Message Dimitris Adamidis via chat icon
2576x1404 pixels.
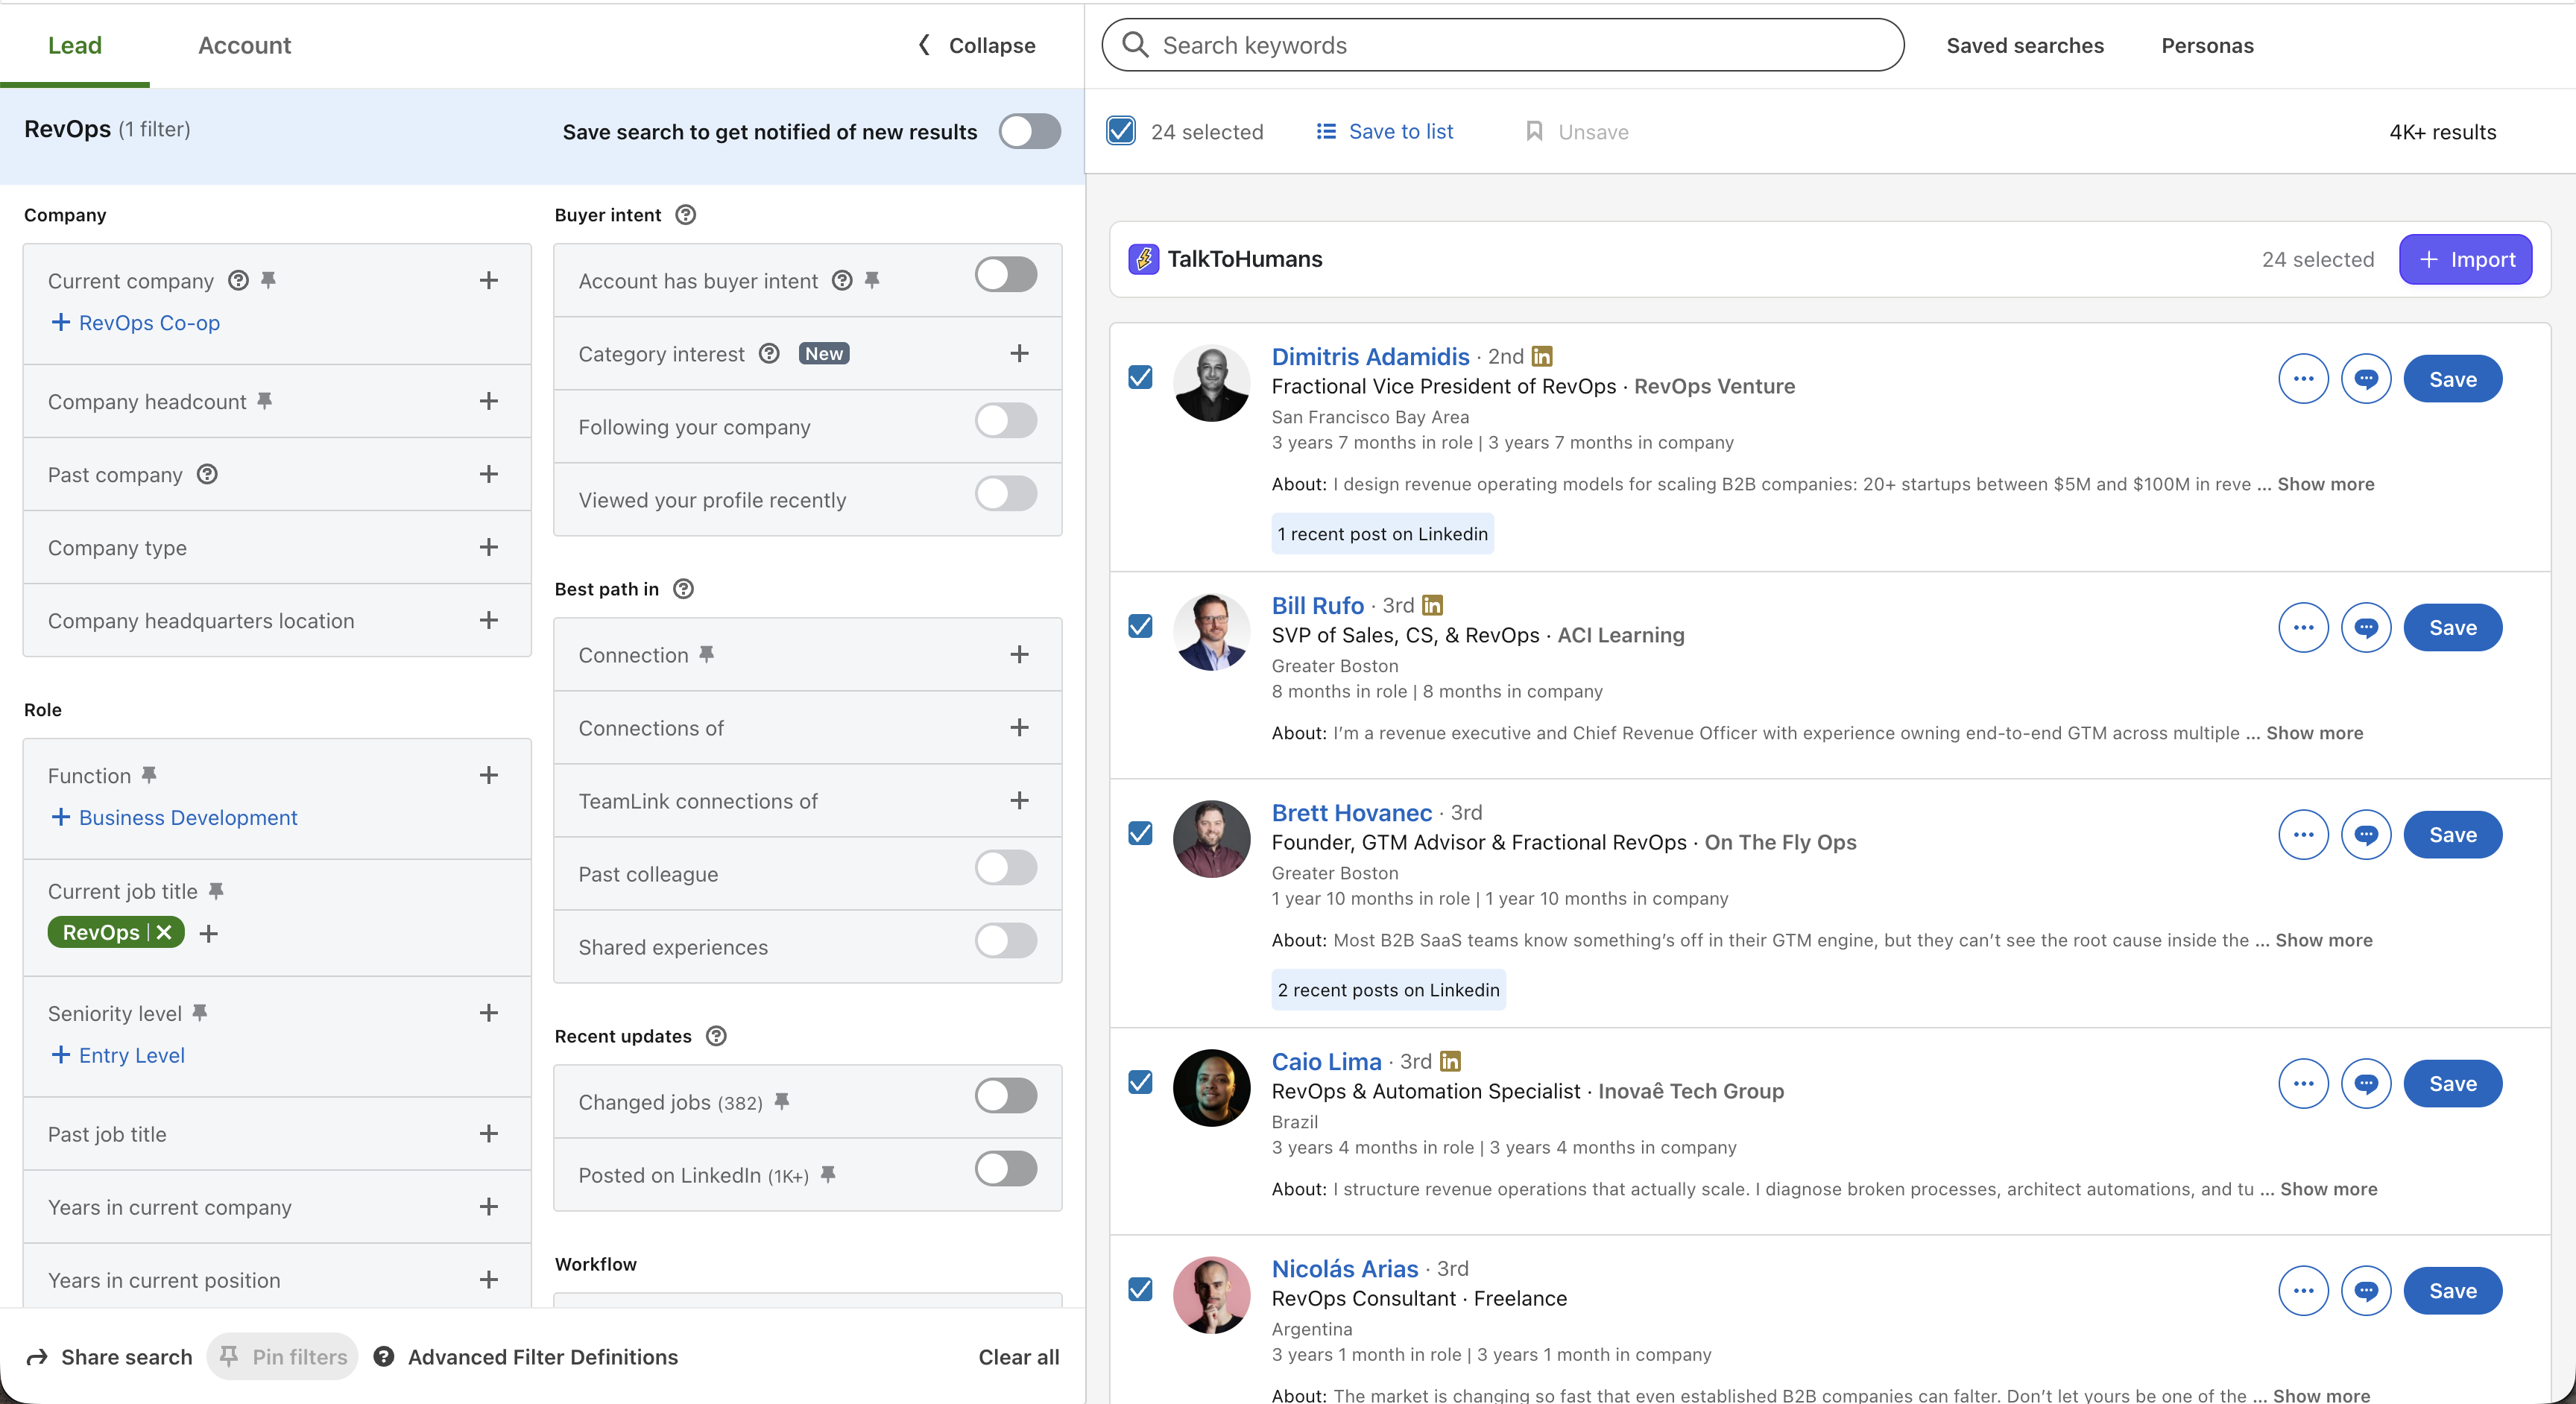[x=2365, y=379]
